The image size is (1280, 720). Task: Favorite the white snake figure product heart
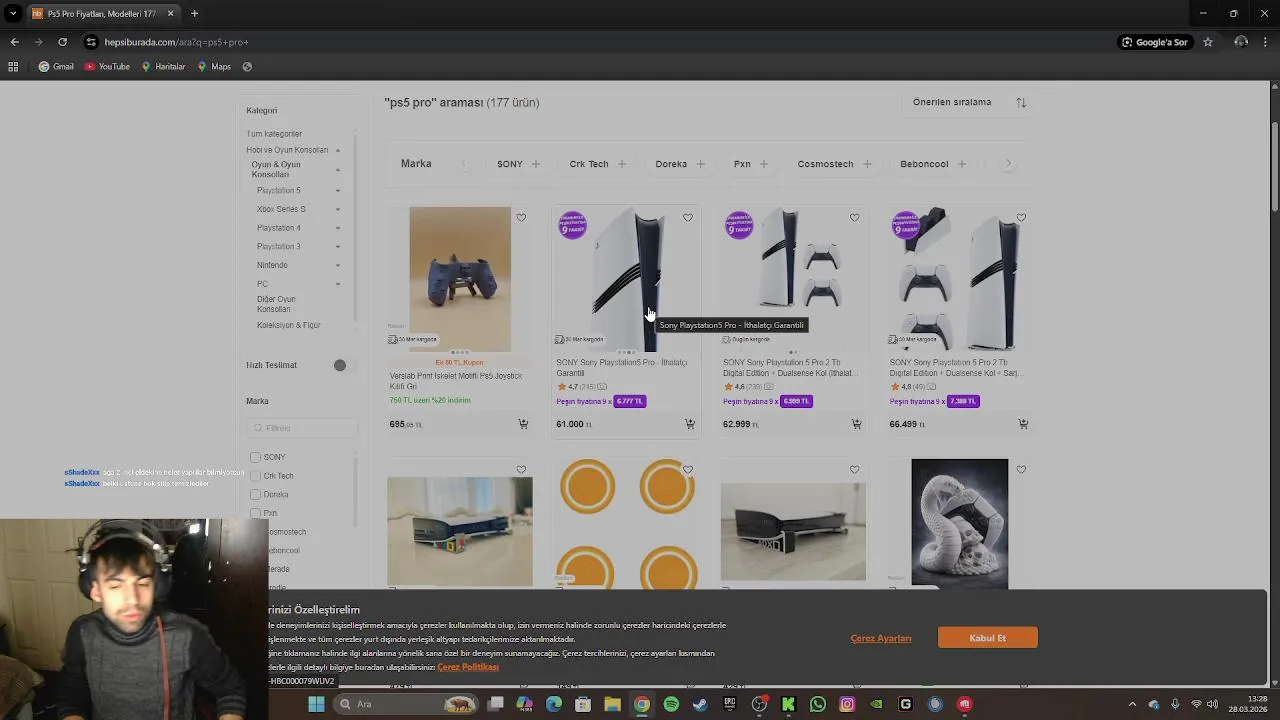pos(1021,470)
